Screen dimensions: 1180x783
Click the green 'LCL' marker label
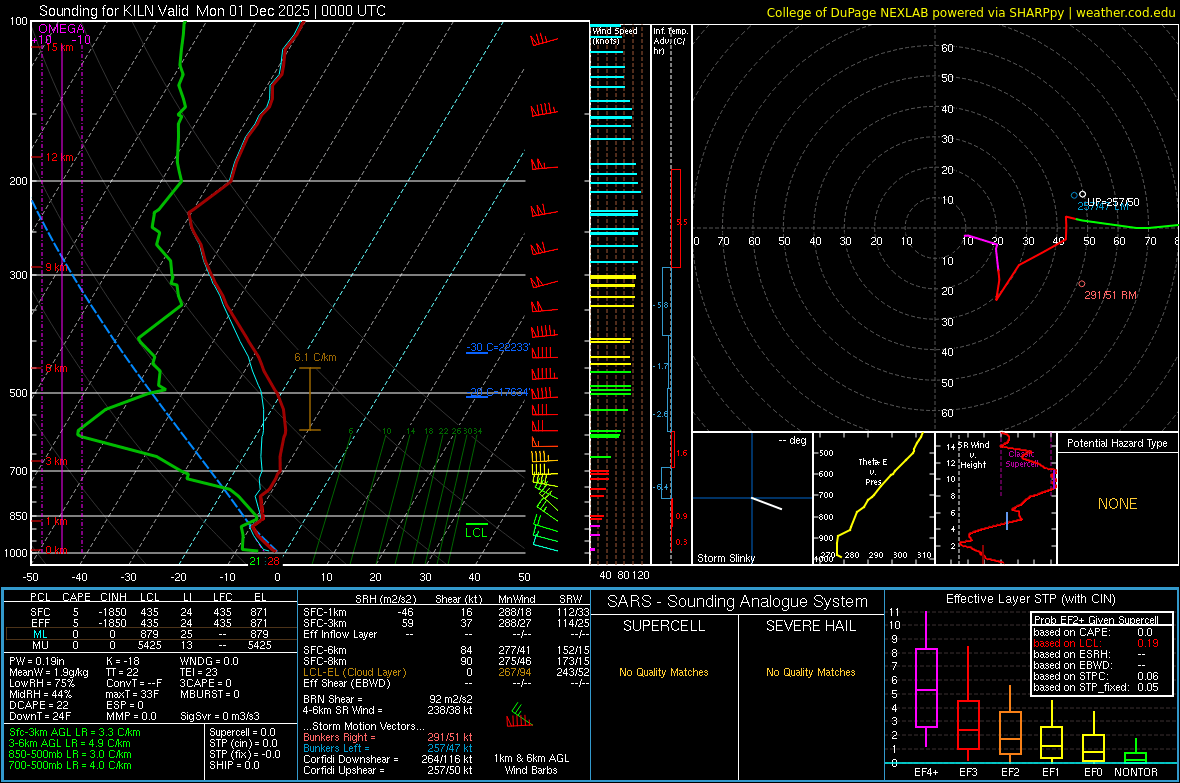tap(476, 533)
